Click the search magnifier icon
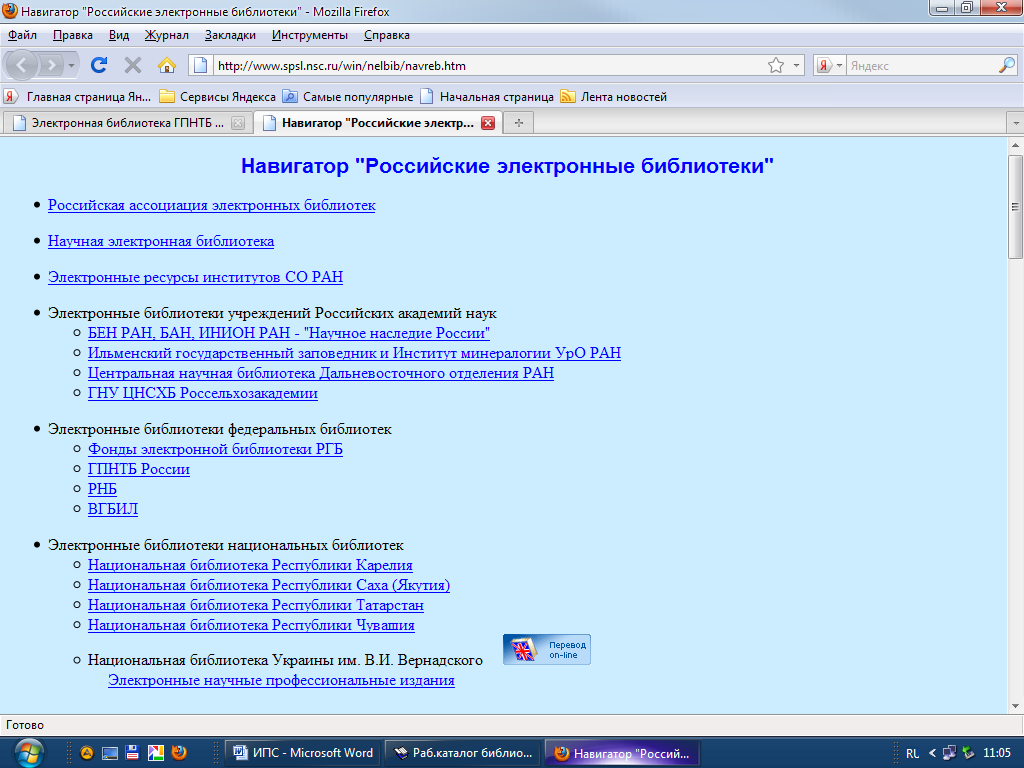The width and height of the screenshot is (1024, 768). click(x=1006, y=65)
